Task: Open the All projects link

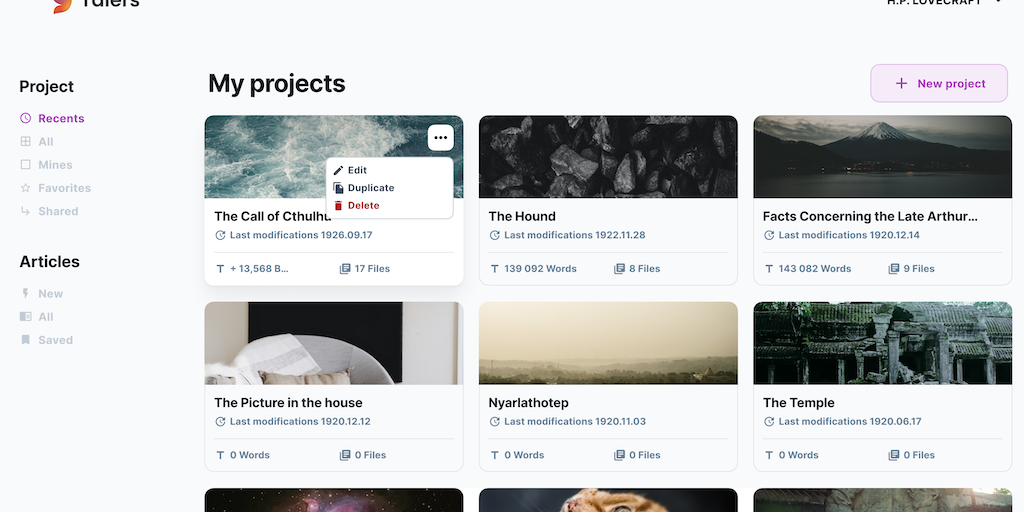Action: coord(46,142)
